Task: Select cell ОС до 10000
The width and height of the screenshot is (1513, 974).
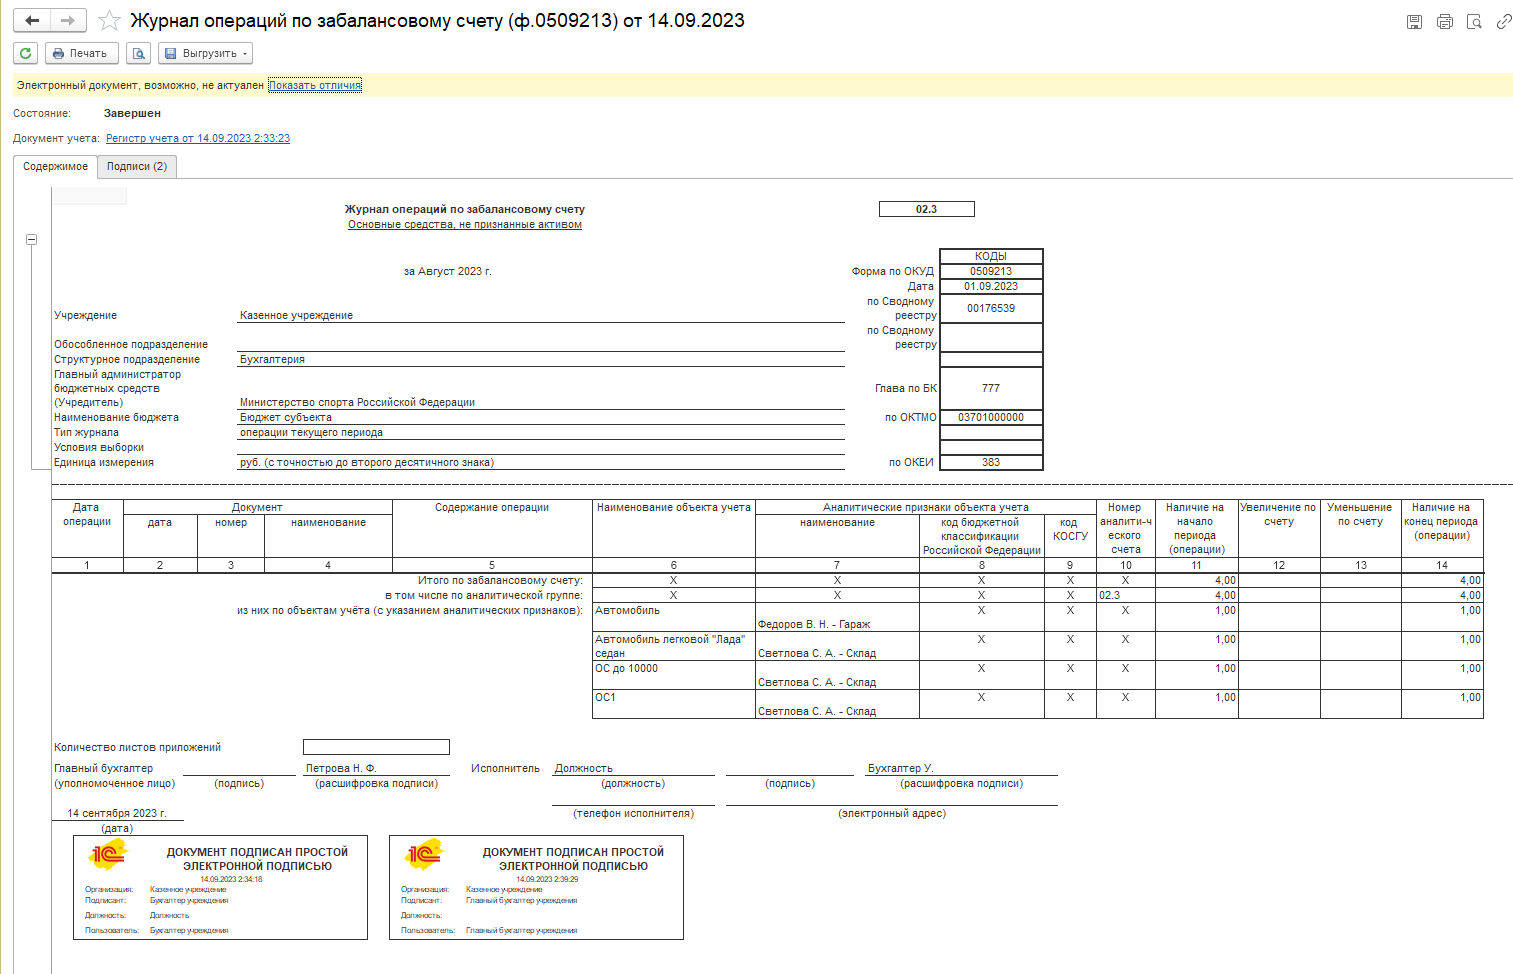Action: pyautogui.click(x=674, y=675)
